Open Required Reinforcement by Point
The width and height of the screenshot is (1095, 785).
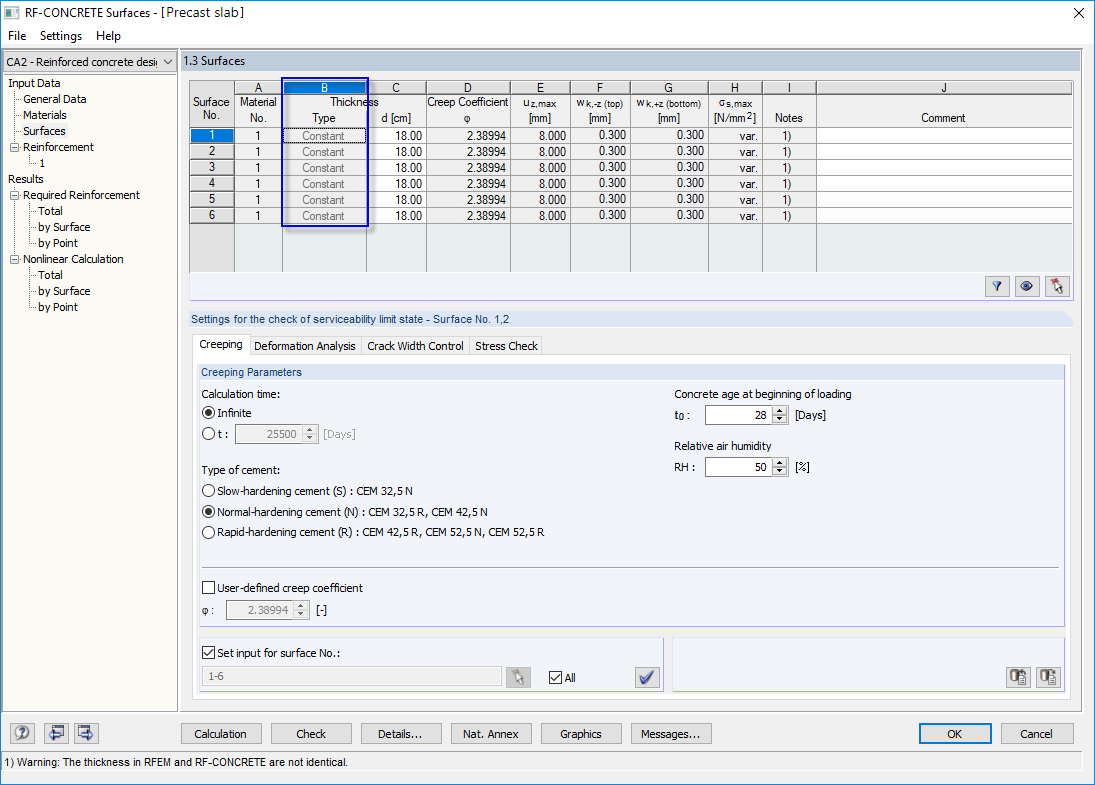58,243
